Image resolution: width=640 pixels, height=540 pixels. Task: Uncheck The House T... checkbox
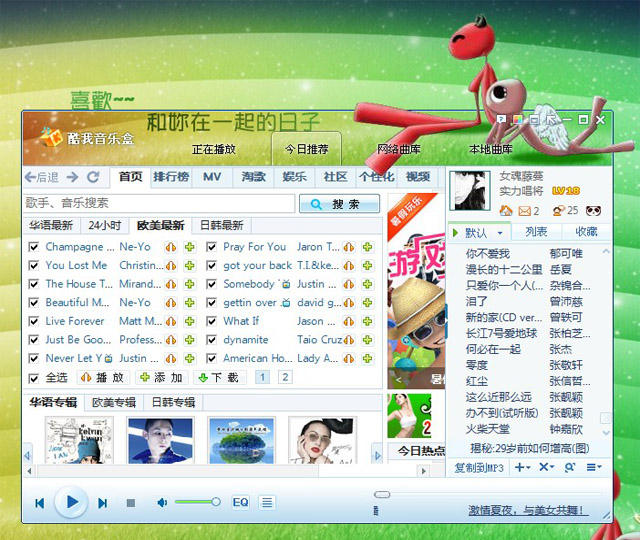point(34,284)
